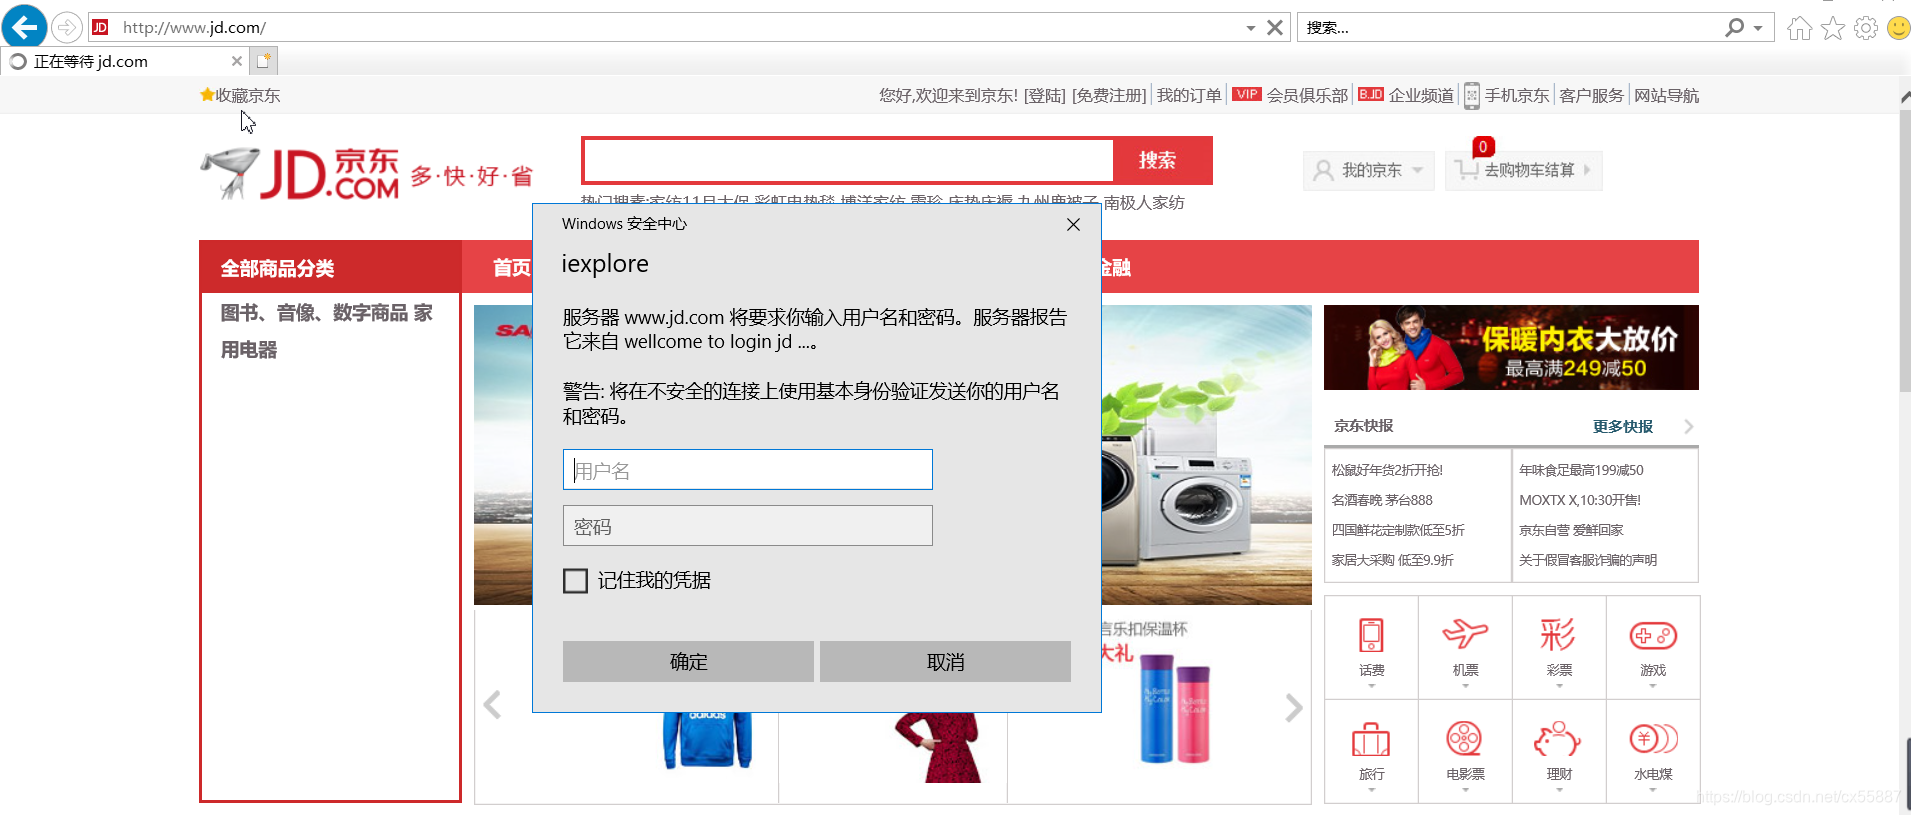1911x815 pixels.
Task: Close the jd.com browser tab
Action: point(237,61)
